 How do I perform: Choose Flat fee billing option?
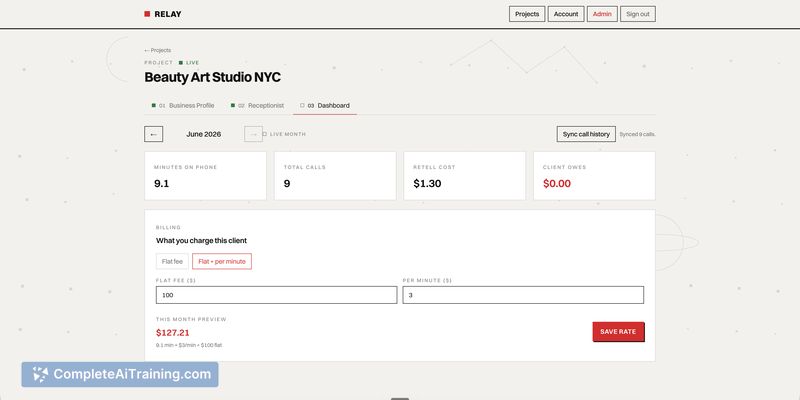pyautogui.click(x=172, y=261)
